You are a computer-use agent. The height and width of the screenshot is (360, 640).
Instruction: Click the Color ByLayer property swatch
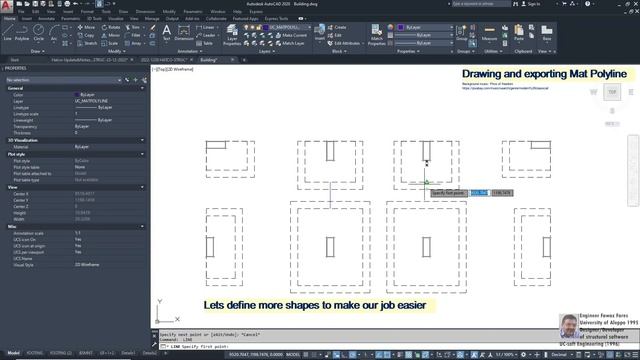click(x=77, y=95)
